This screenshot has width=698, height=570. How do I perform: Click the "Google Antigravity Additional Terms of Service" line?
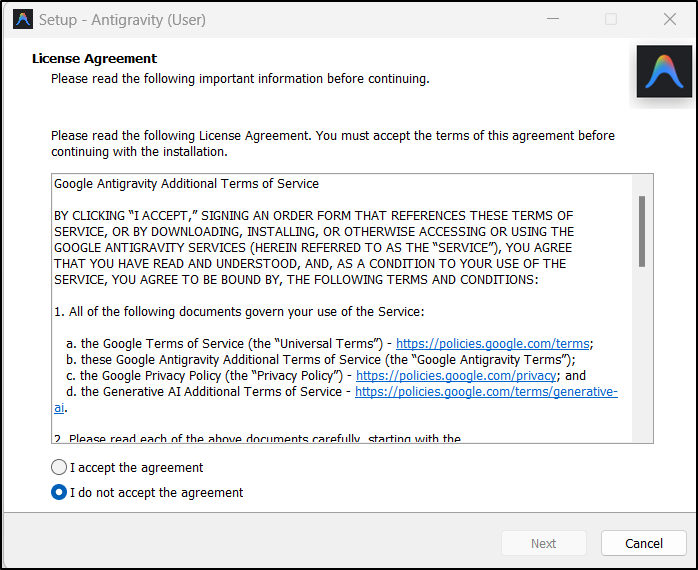pyautogui.click(x=186, y=184)
